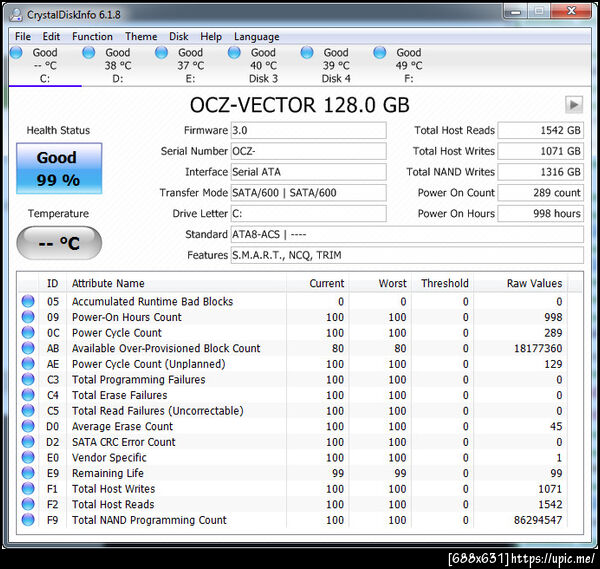Click the Threshold column header
Image resolution: width=600 pixels, height=569 pixels.
pos(442,283)
